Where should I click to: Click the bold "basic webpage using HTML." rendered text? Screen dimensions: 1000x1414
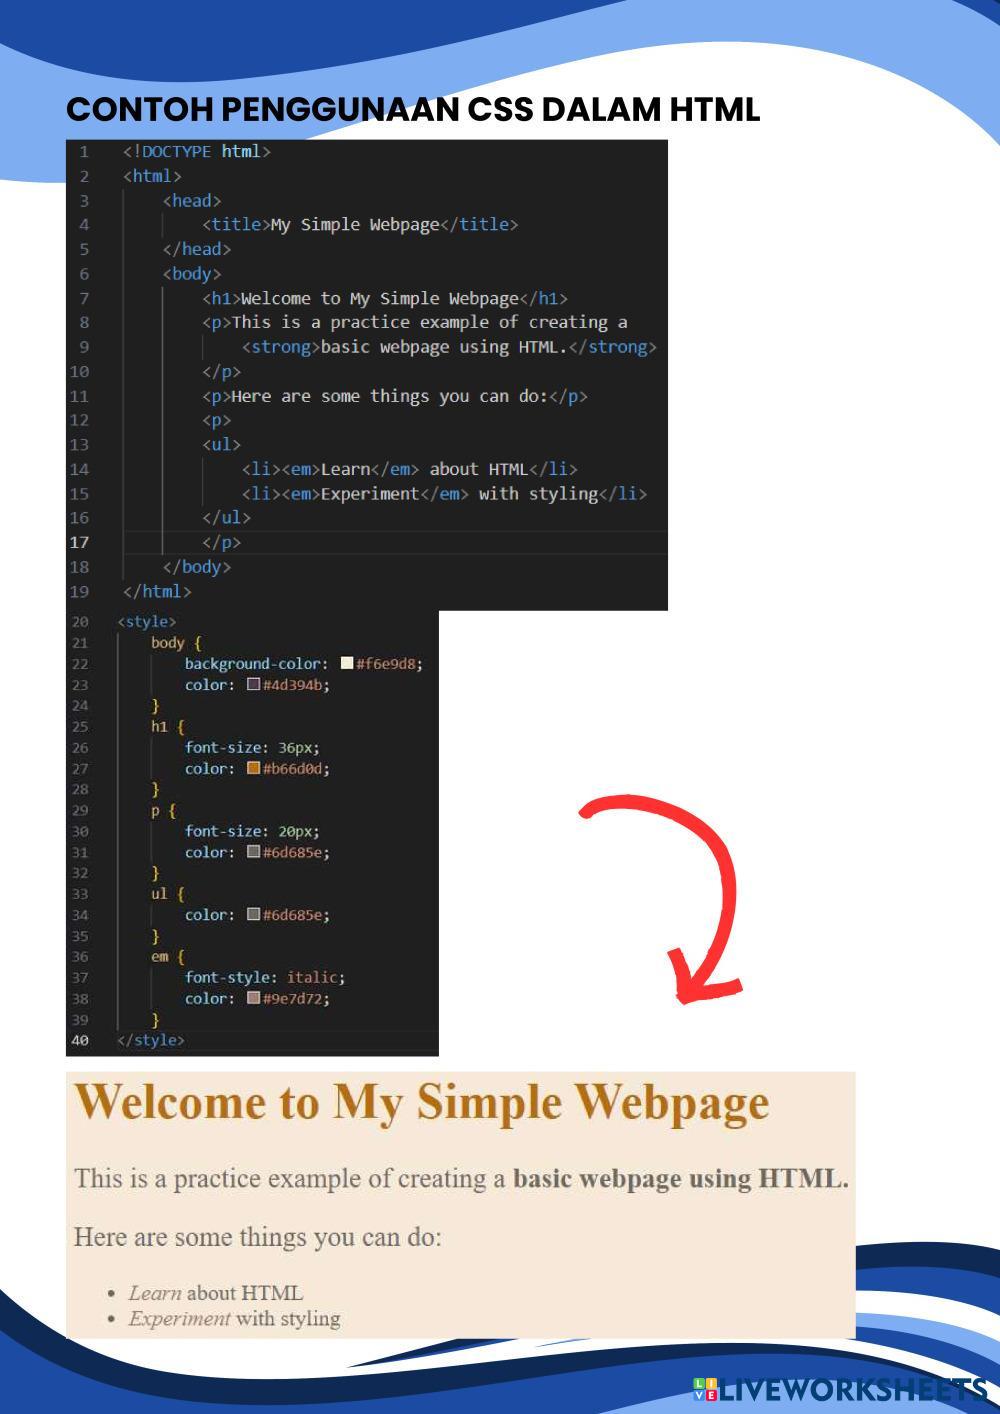click(x=680, y=1178)
